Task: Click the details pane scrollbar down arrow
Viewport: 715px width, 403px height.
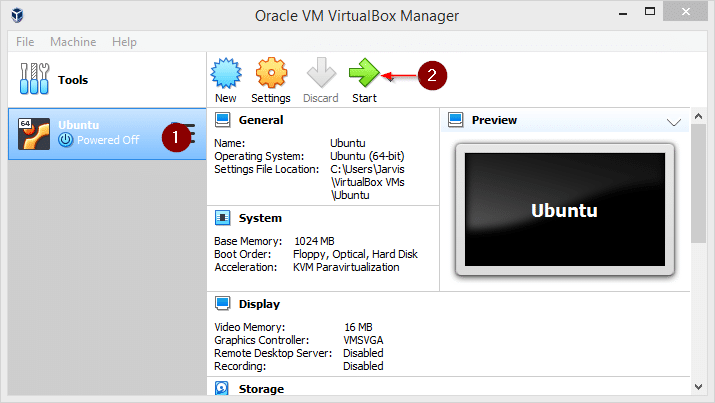Action: coord(697,387)
